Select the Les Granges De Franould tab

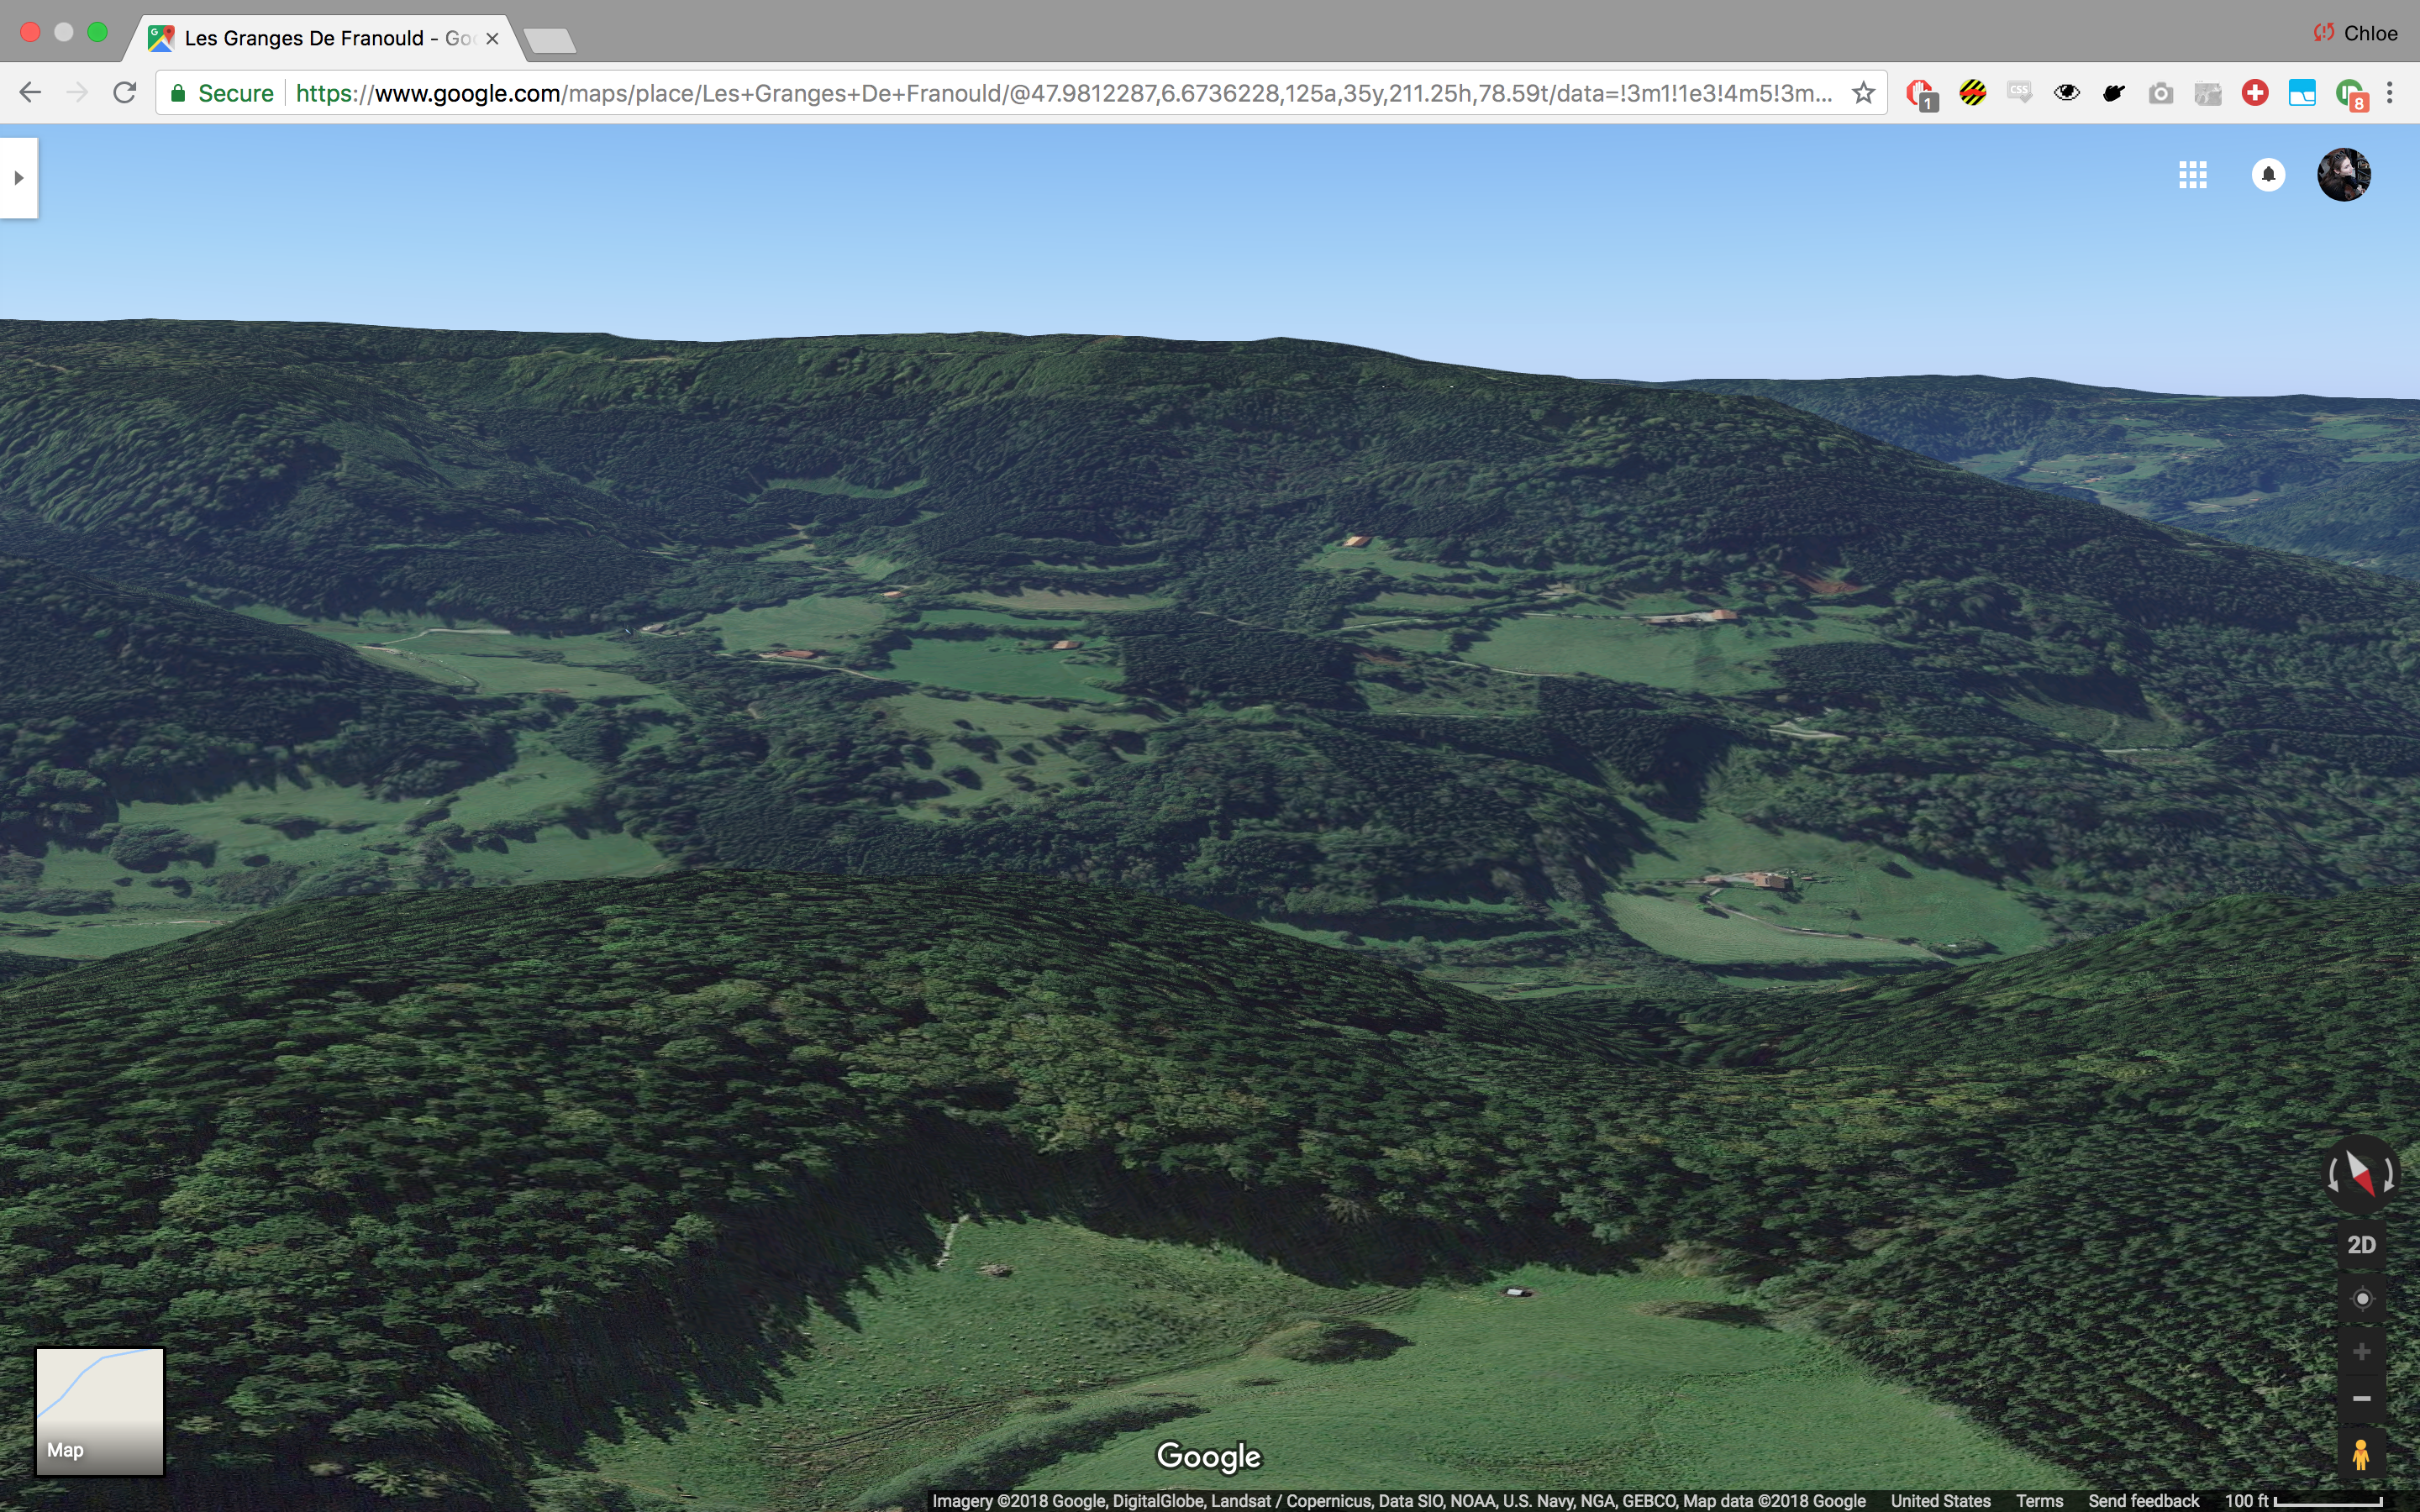coord(310,38)
